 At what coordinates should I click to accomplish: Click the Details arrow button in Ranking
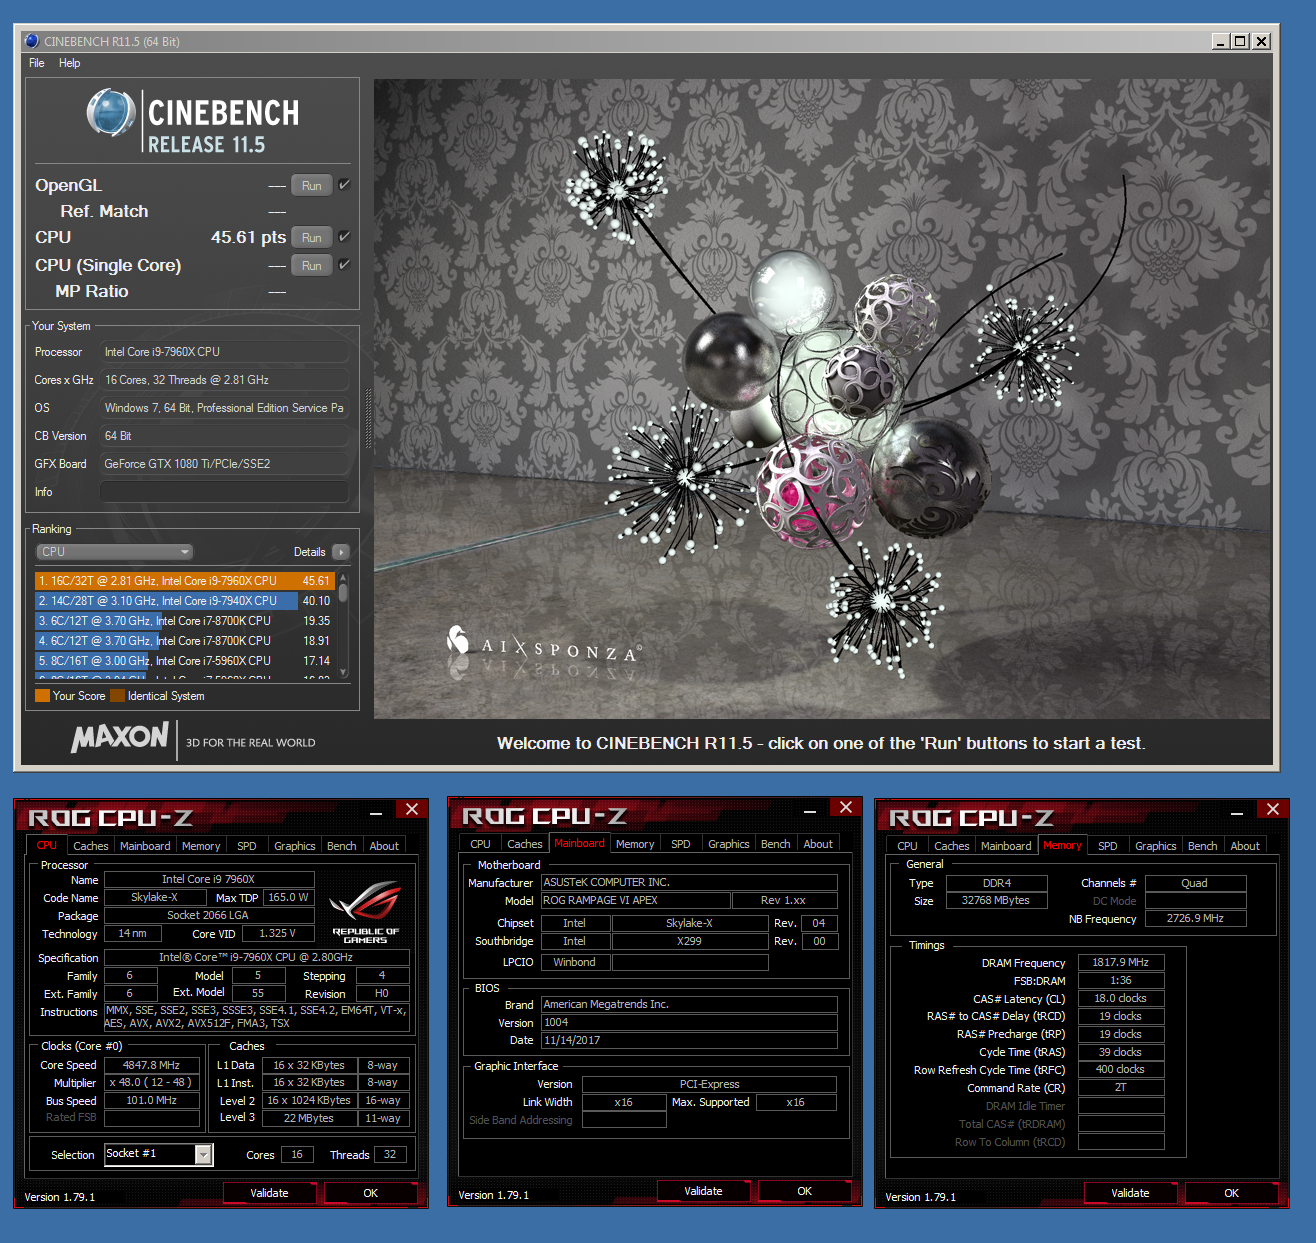coord(341,552)
